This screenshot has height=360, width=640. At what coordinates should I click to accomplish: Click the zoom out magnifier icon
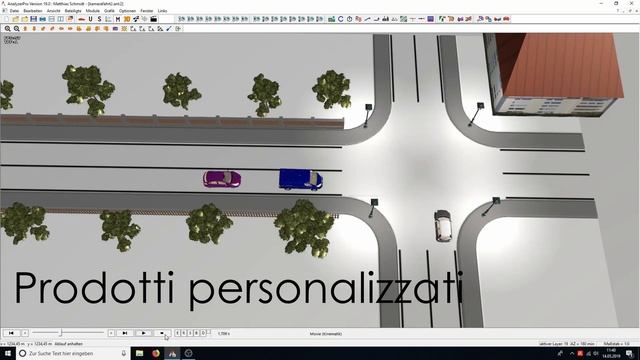click(x=16, y=29)
